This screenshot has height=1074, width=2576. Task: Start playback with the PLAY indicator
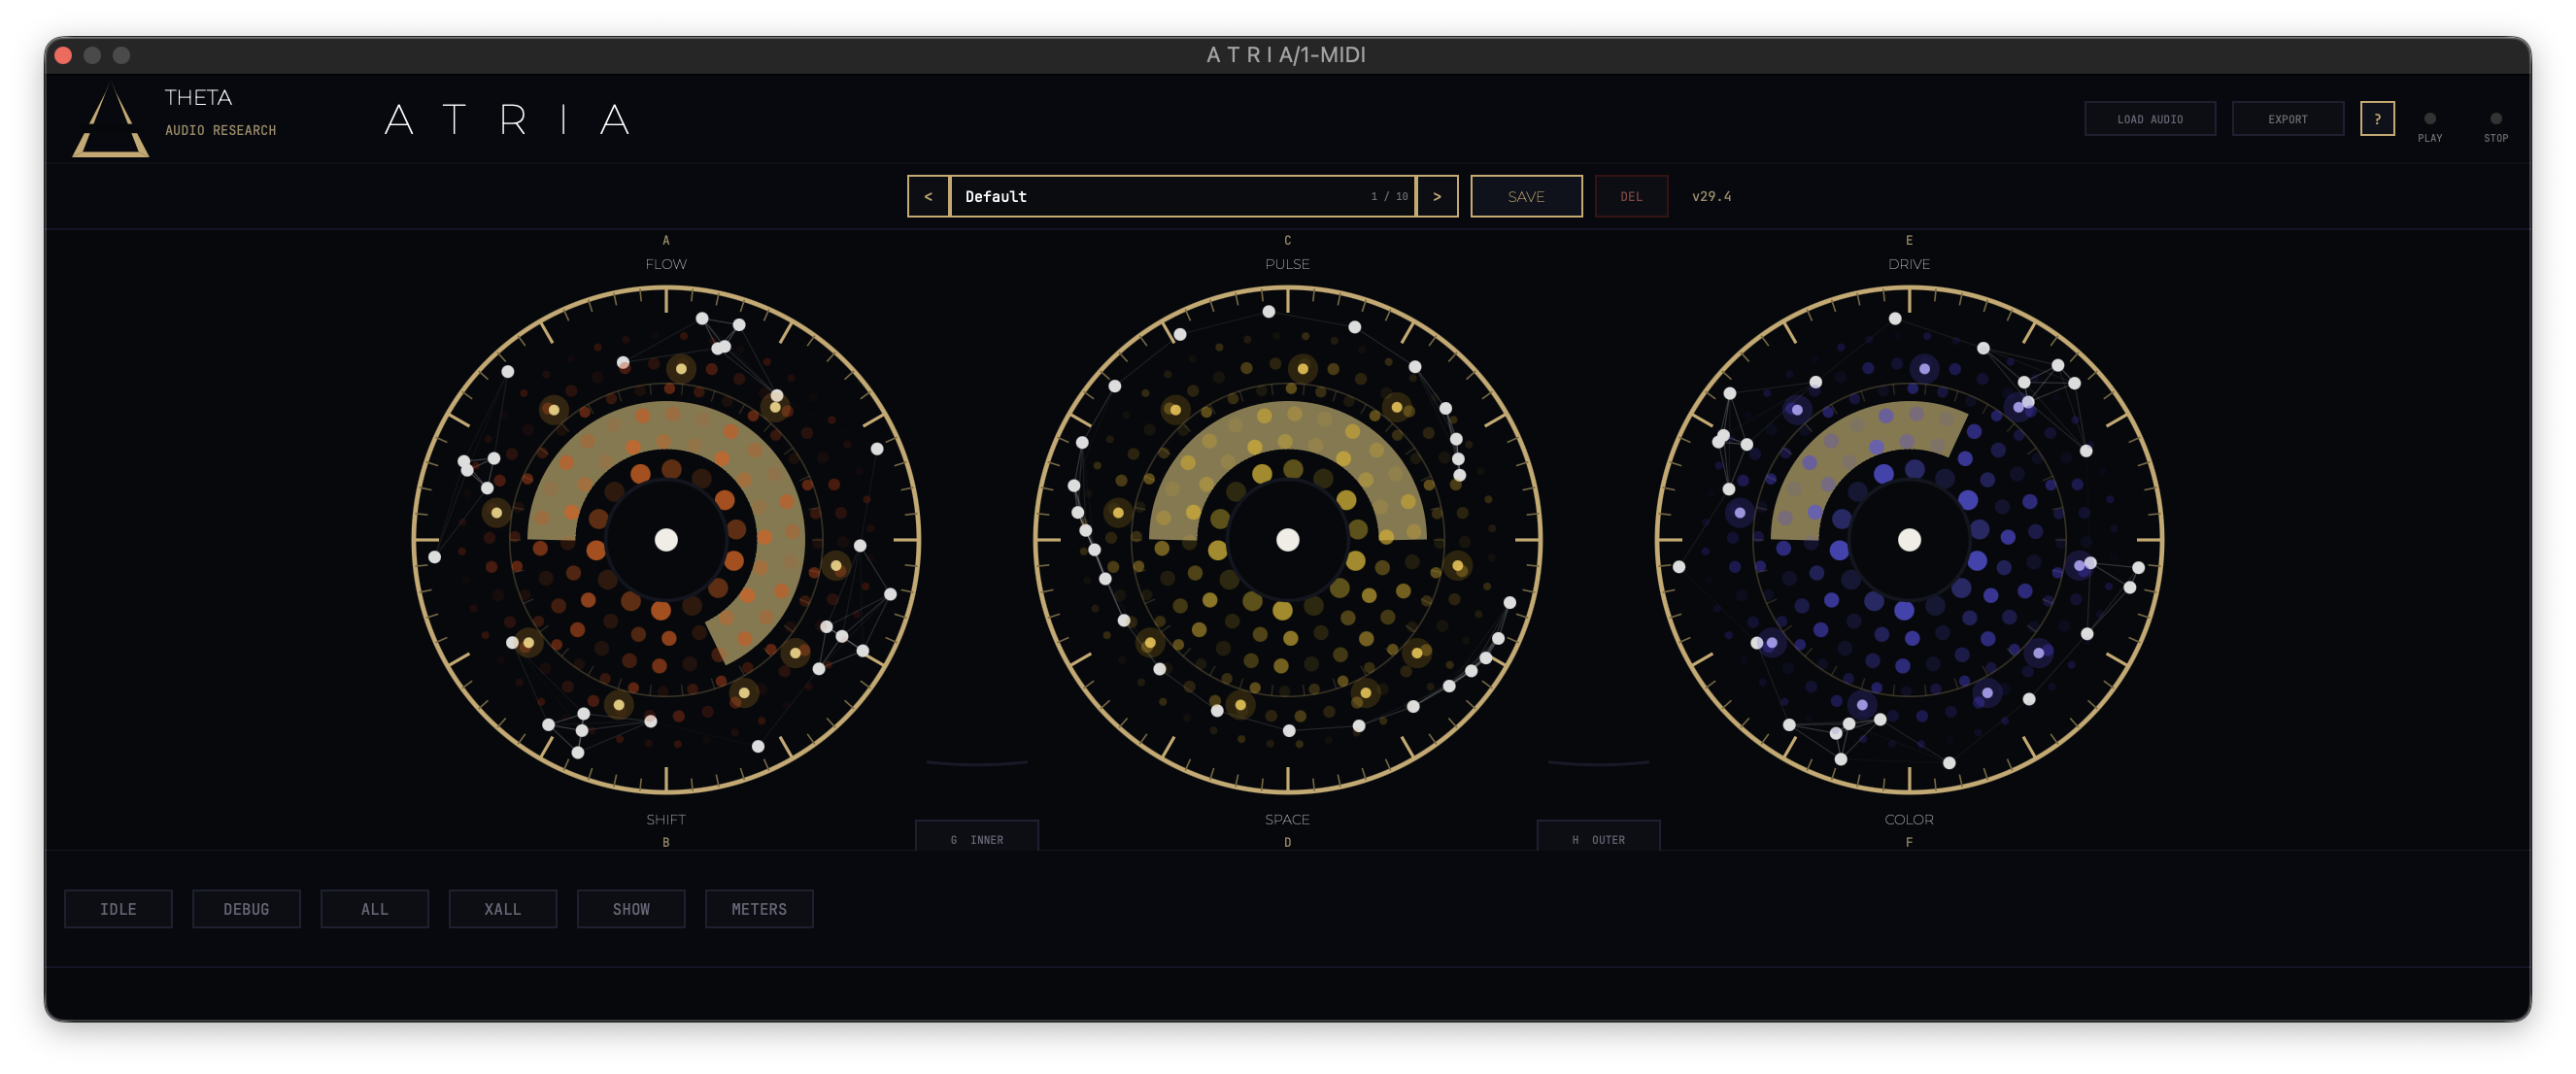pos(2430,119)
